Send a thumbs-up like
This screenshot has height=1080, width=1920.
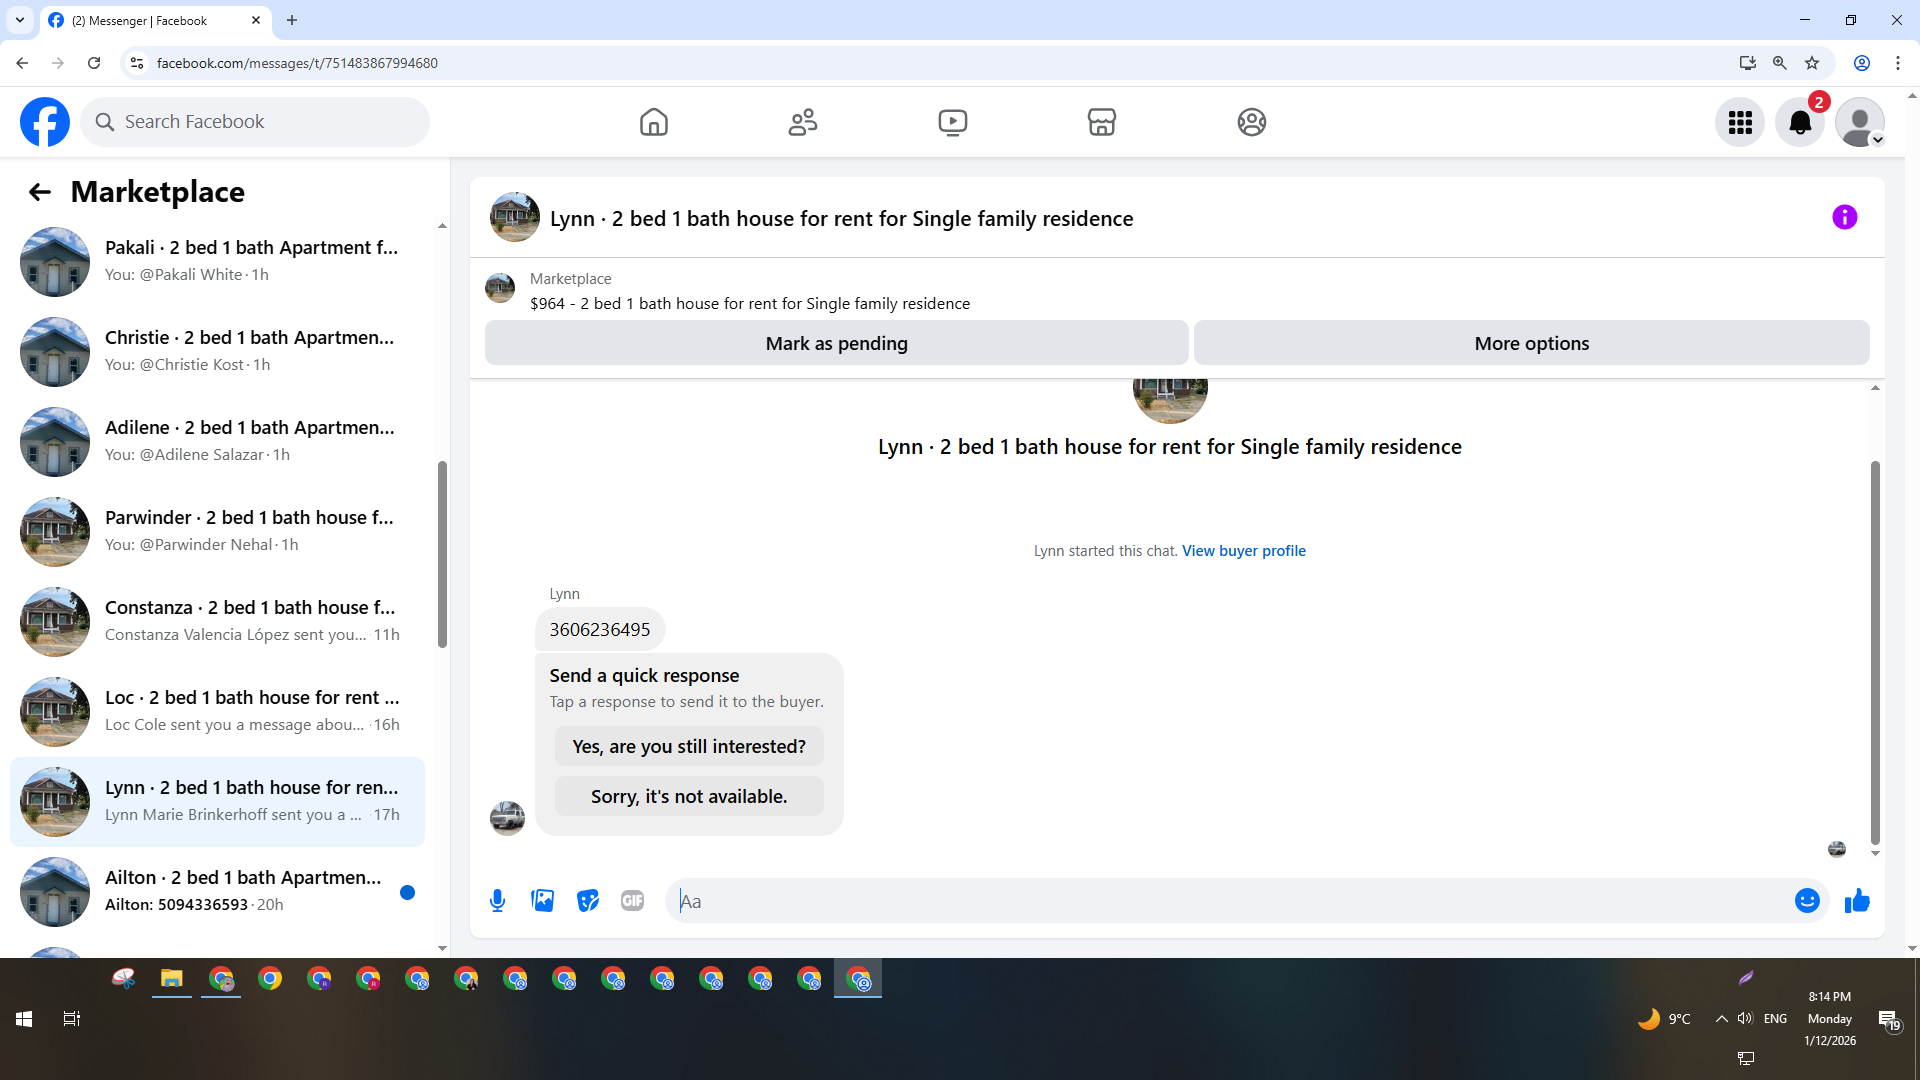click(x=1857, y=901)
